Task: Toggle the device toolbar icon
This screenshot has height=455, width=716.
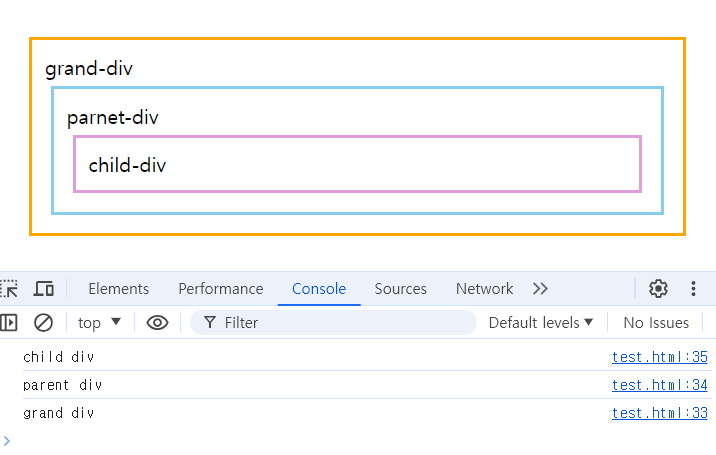Action: click(44, 289)
